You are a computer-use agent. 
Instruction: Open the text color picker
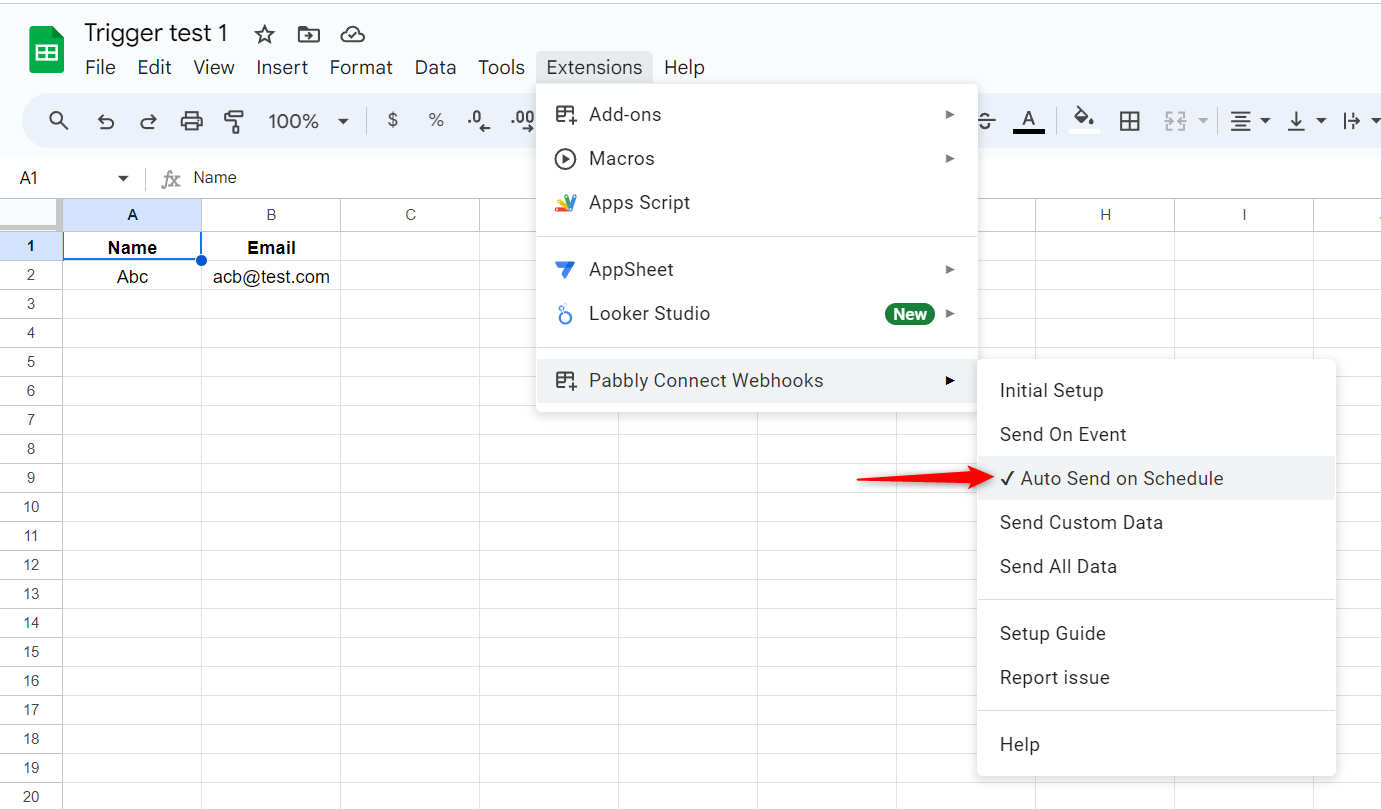pos(1028,121)
